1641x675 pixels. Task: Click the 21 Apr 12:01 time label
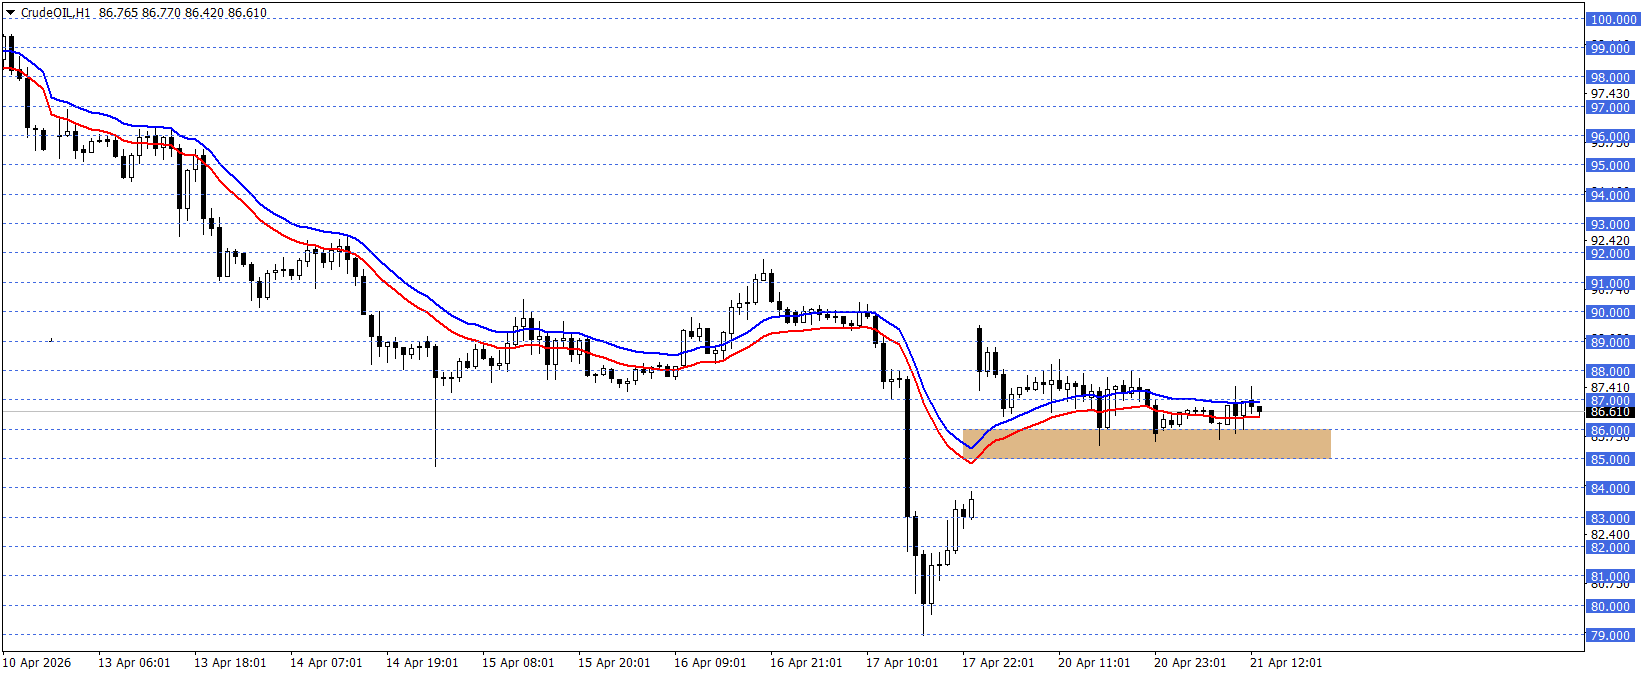point(1286,663)
